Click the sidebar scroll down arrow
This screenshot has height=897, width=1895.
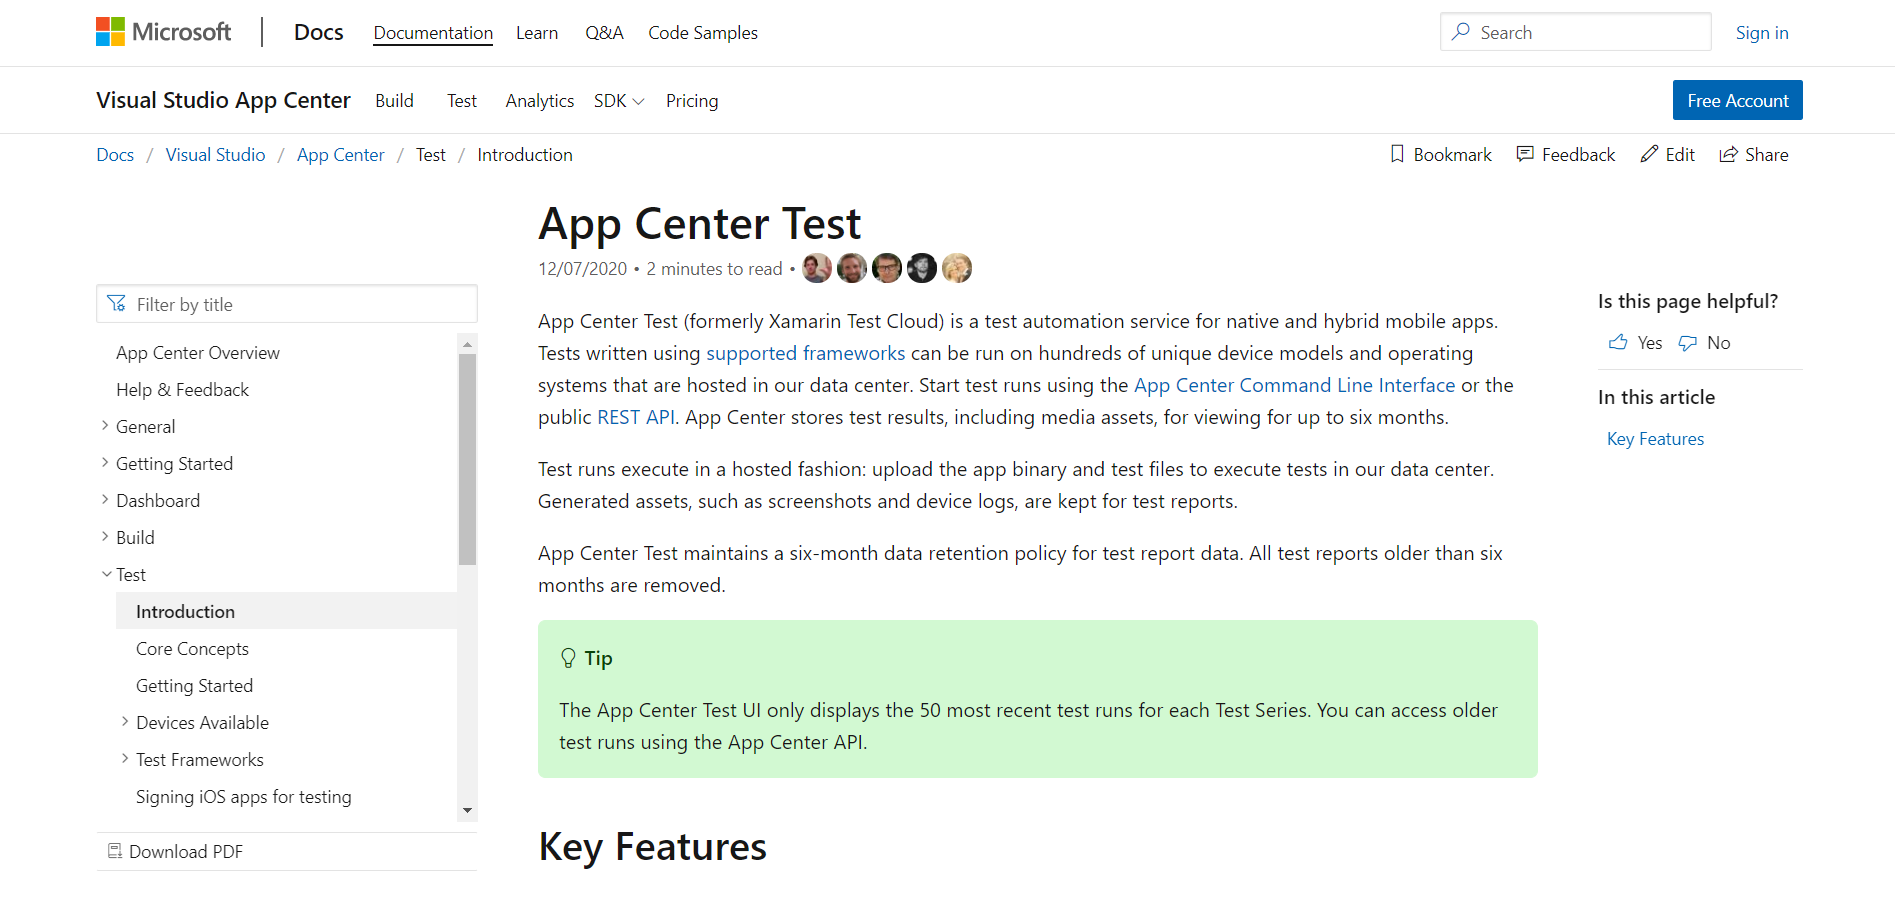(x=467, y=811)
